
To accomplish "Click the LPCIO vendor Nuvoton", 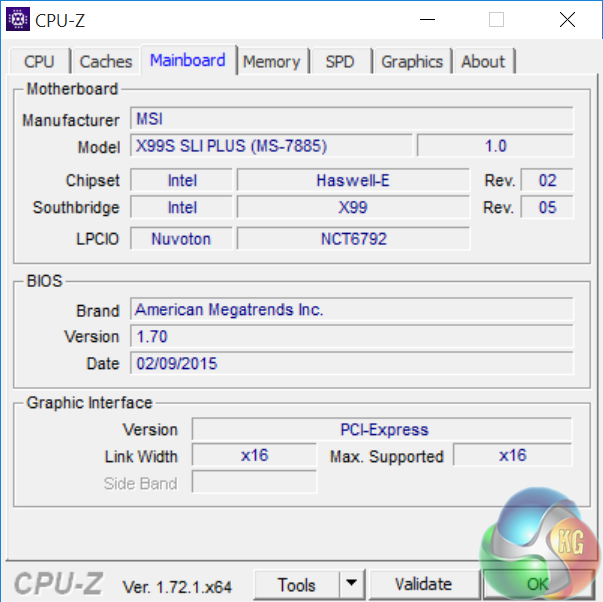I will pos(182,239).
